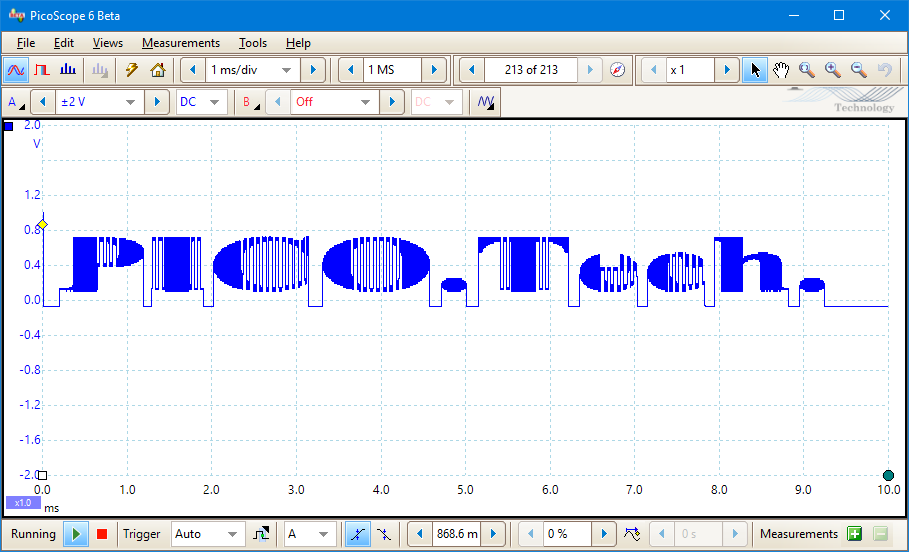Viewport: 909px width, 552px height.
Task: Select rising edge trigger
Action: [358, 534]
